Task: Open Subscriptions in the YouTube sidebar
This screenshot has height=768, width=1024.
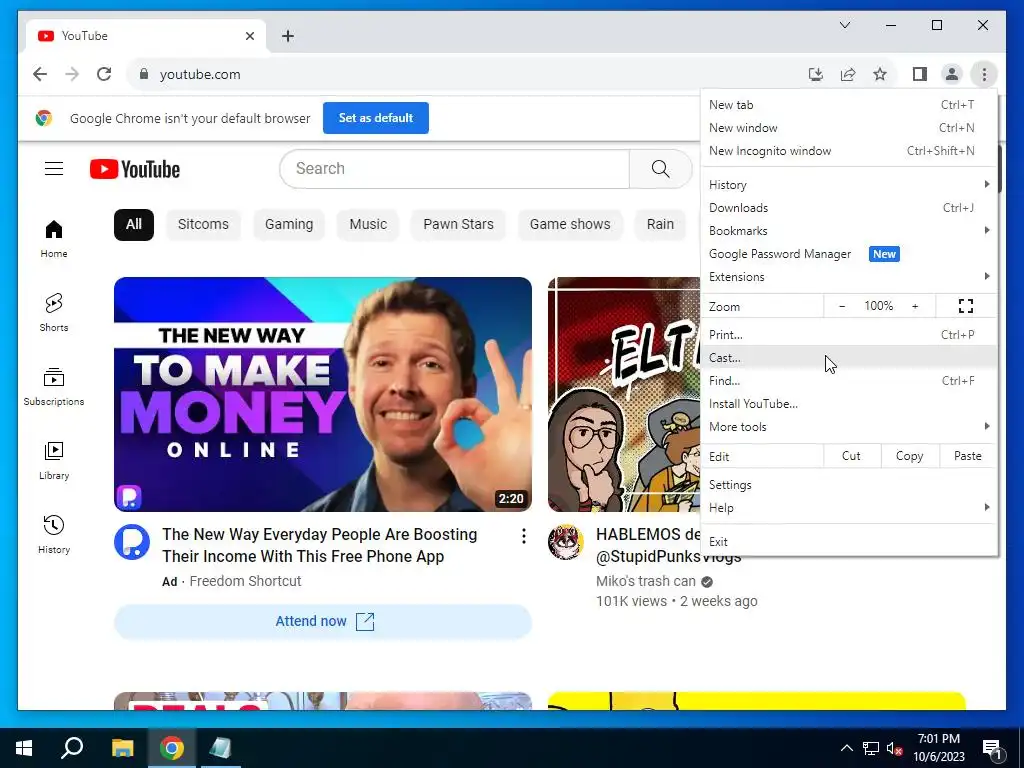Action: coord(54,387)
